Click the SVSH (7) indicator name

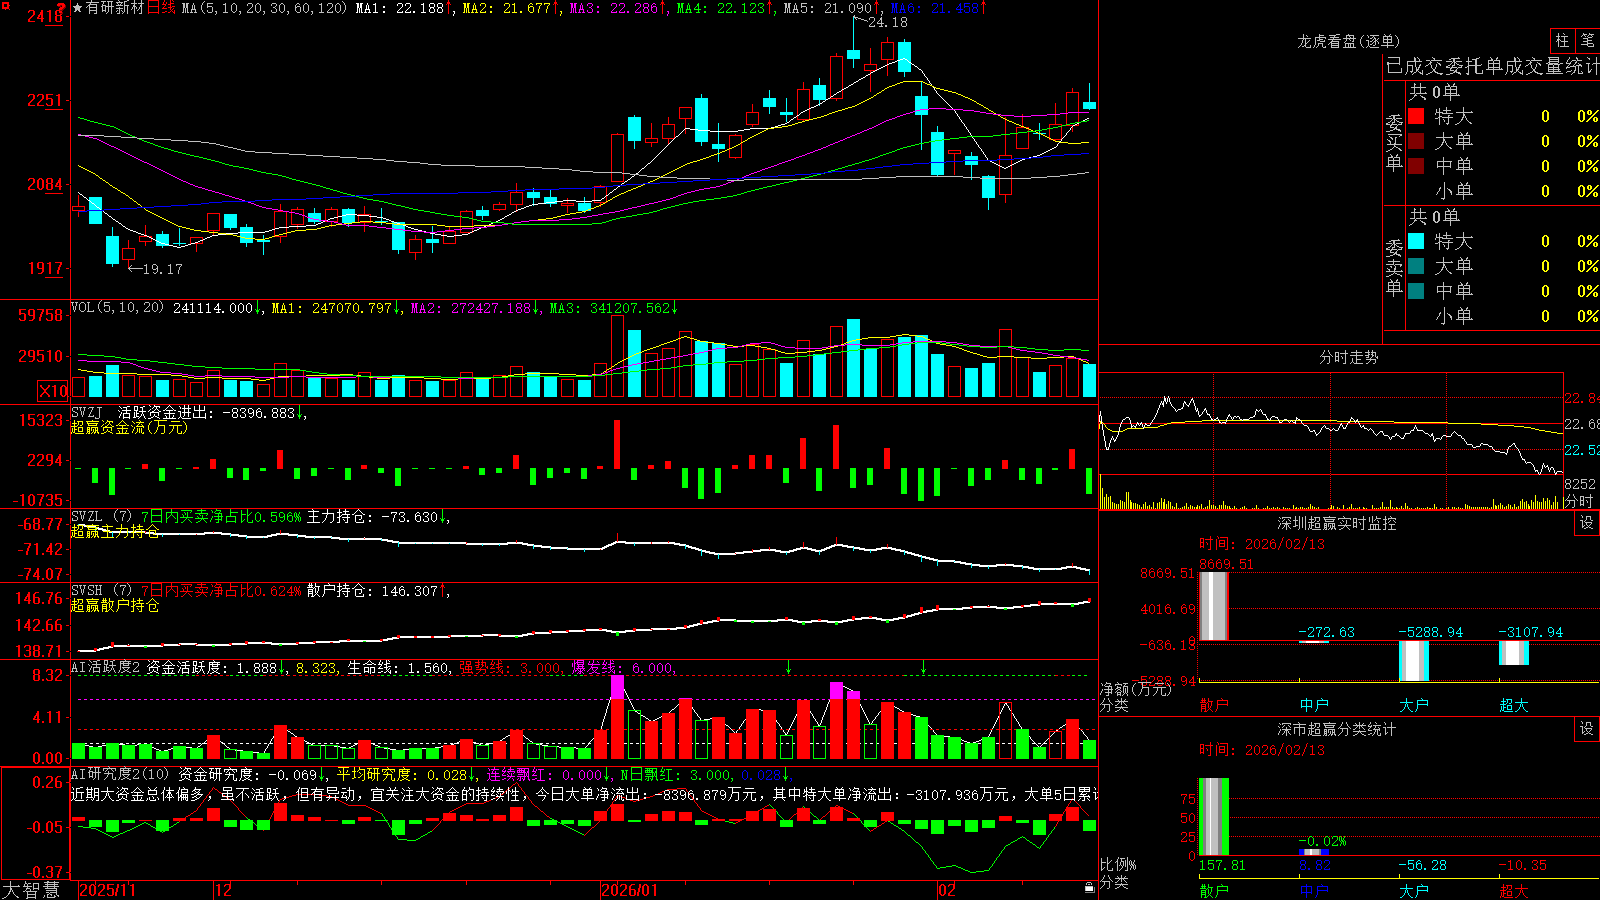101,590
